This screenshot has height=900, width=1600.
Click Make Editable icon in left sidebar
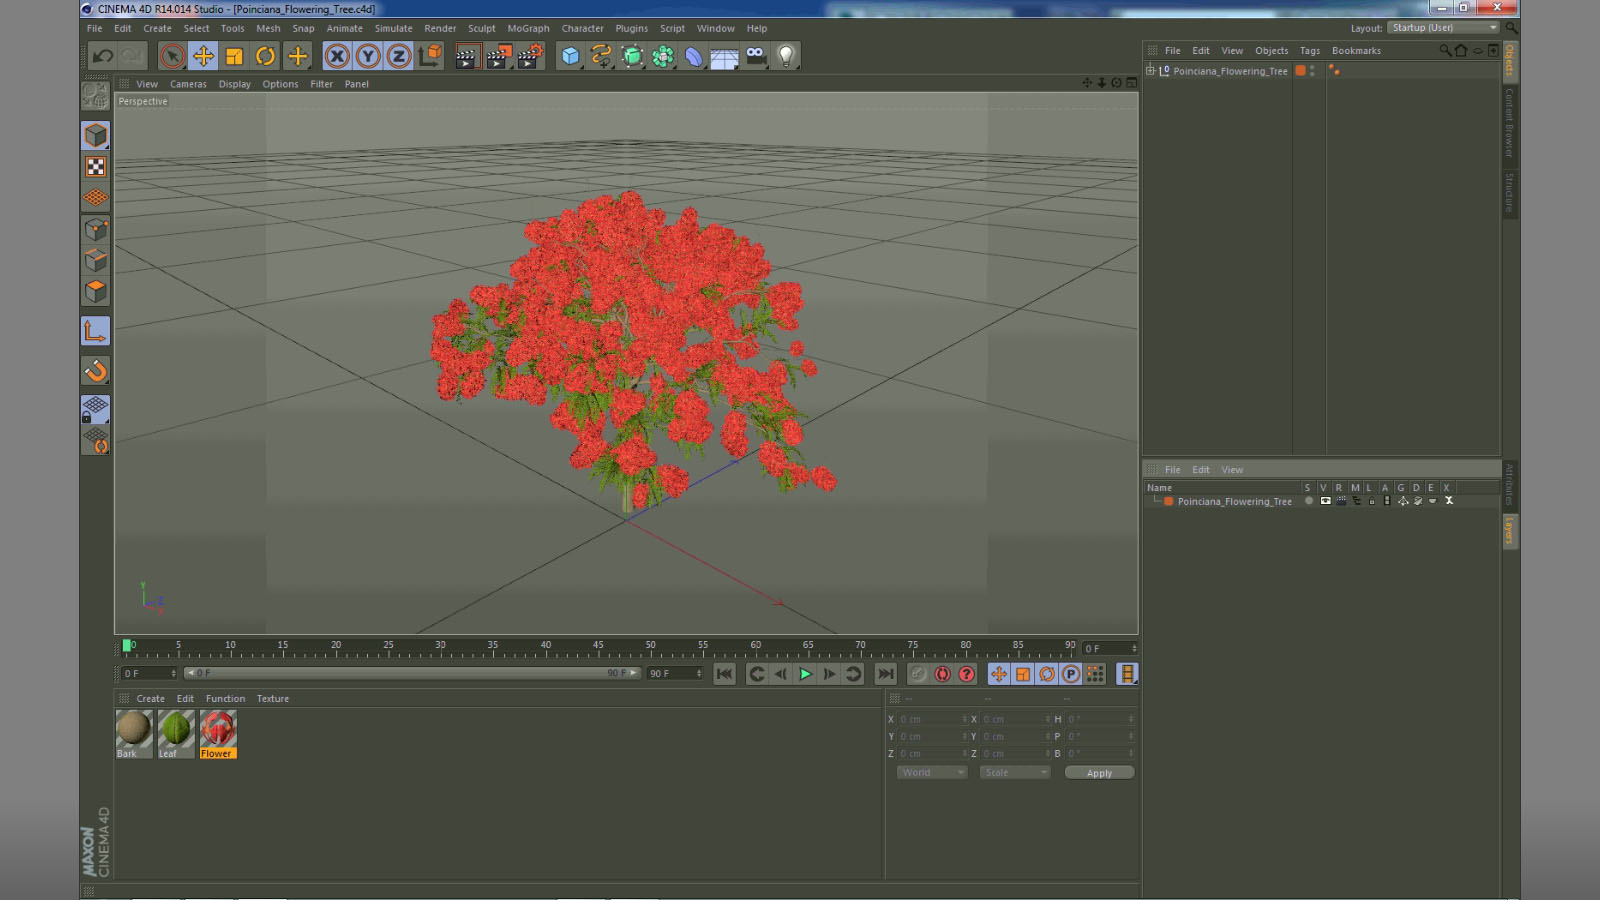coord(95,95)
